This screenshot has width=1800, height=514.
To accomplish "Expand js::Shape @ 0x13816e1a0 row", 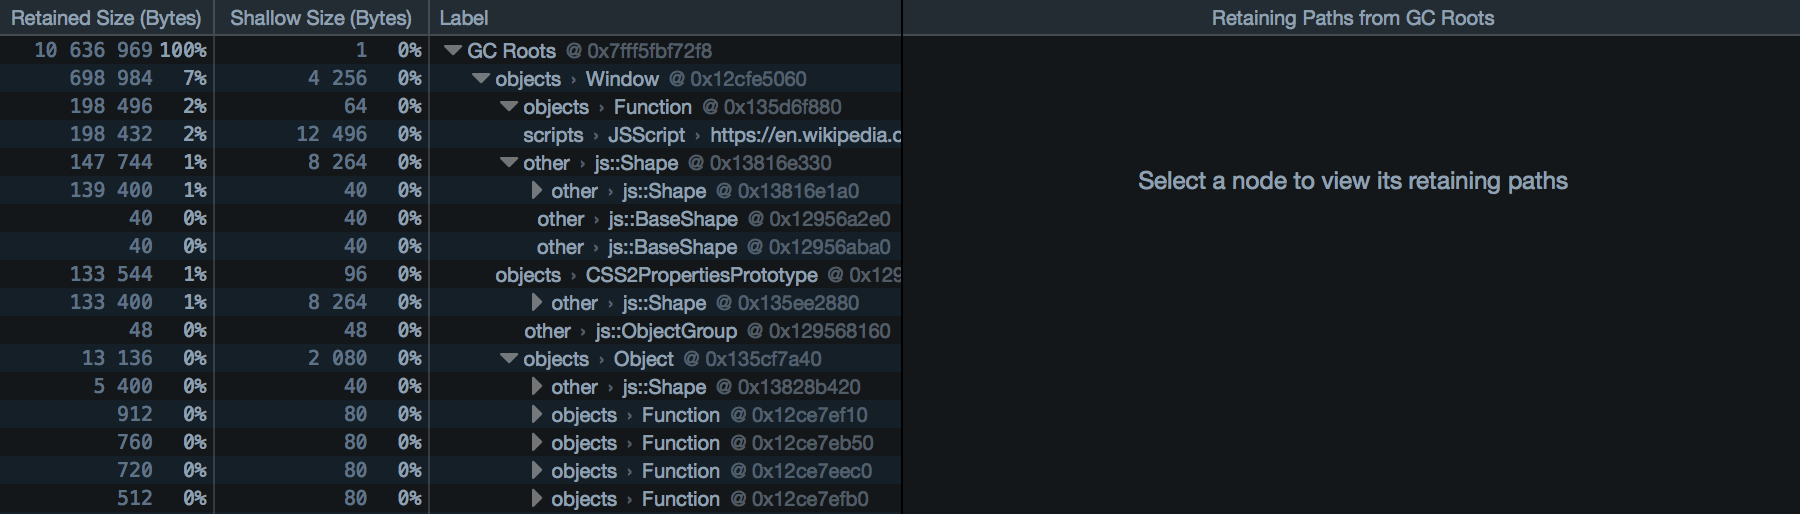I will [537, 191].
